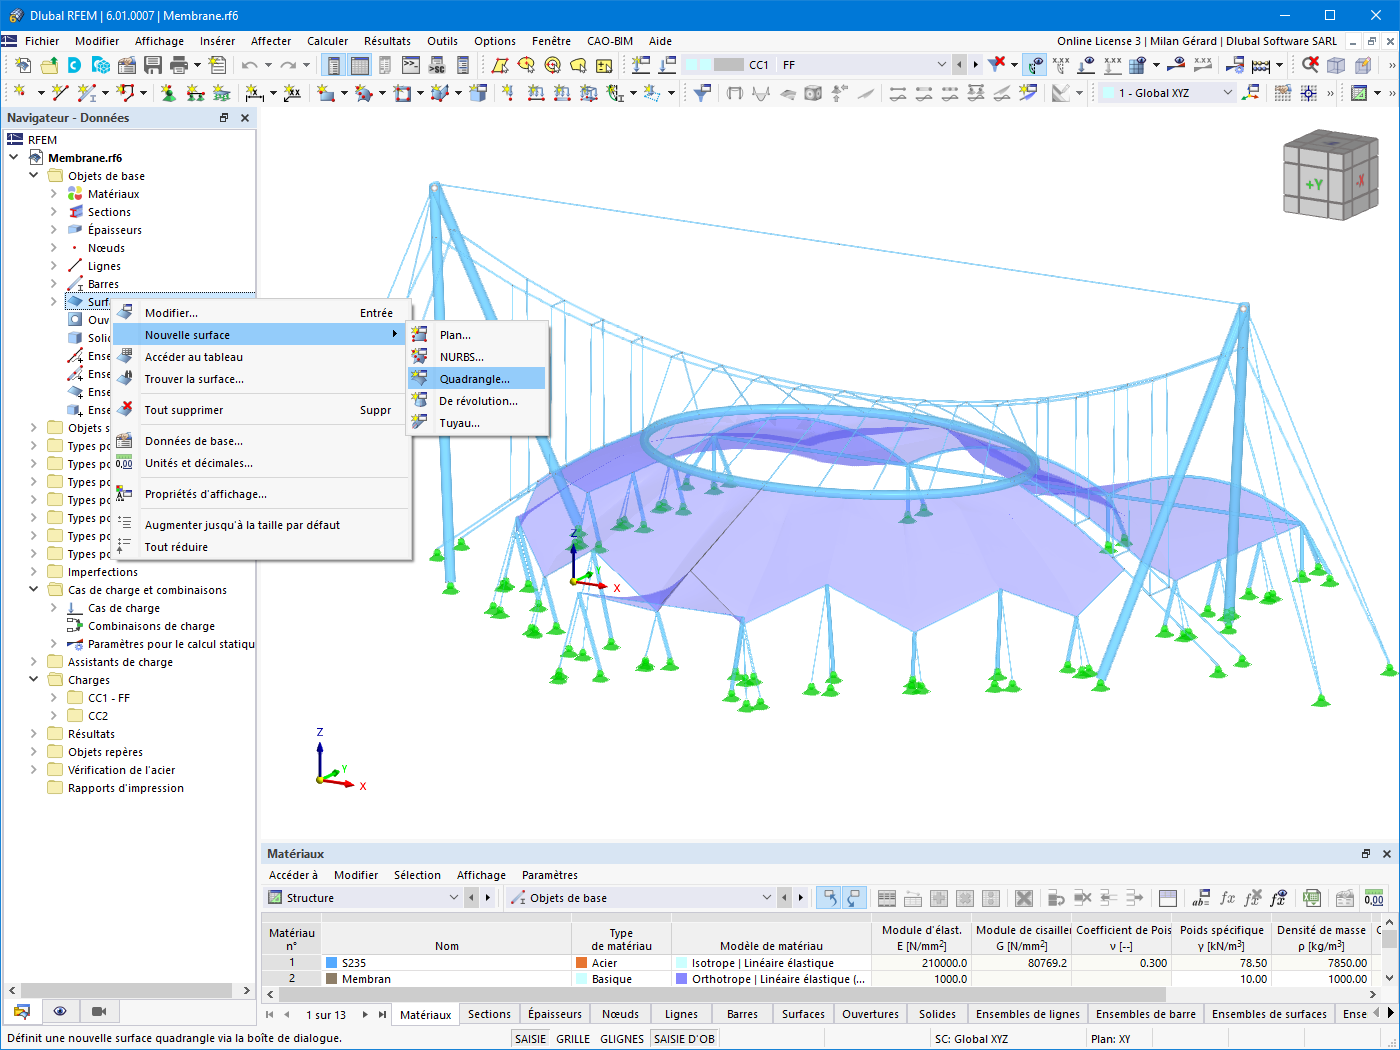Click the formula fx icon in table toolbar
1400x1050 pixels.
pos(1227,898)
